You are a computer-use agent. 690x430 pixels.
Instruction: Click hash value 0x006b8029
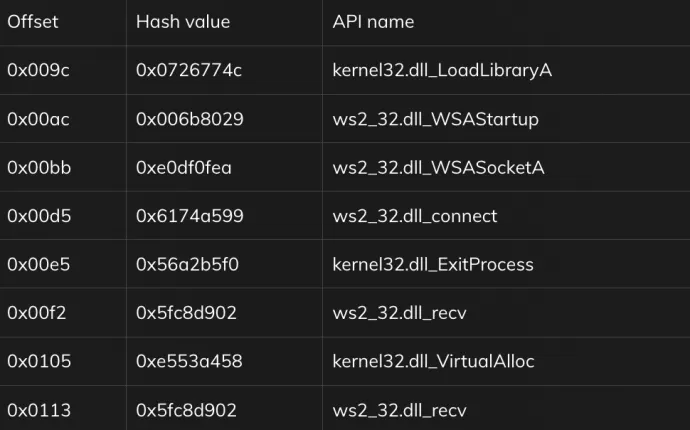189,119
